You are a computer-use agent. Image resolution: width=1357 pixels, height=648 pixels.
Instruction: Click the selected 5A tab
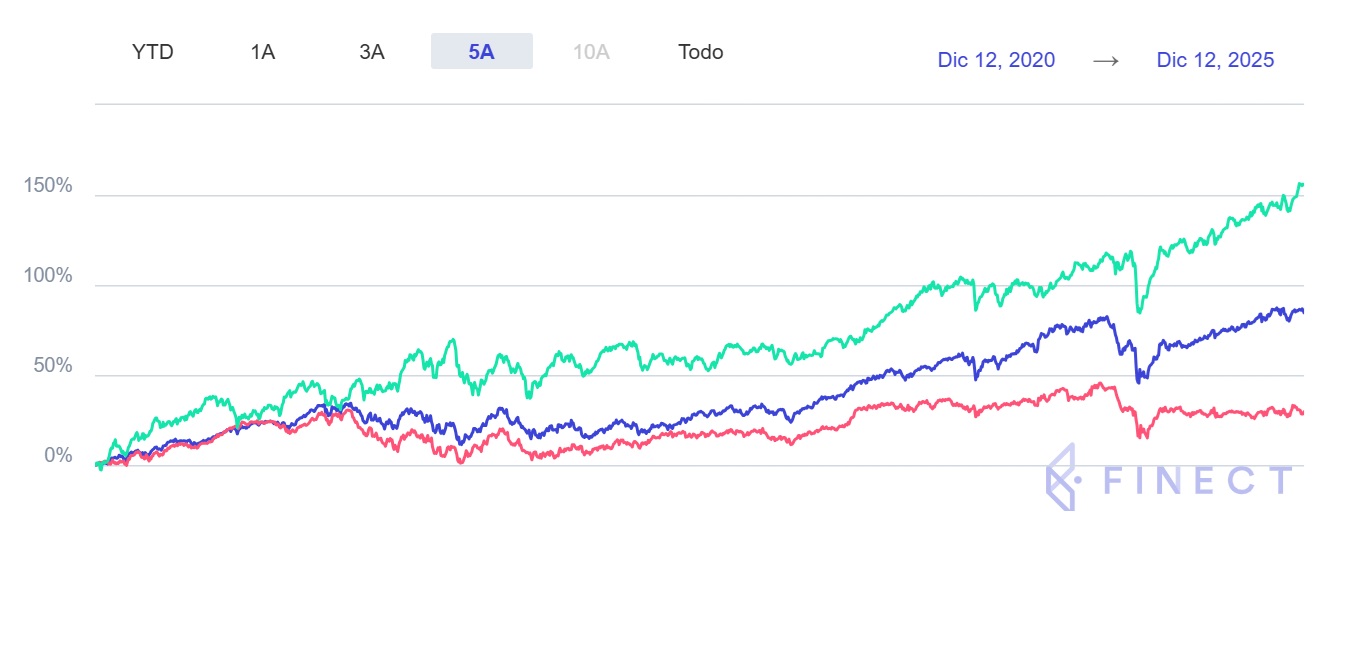coord(482,52)
